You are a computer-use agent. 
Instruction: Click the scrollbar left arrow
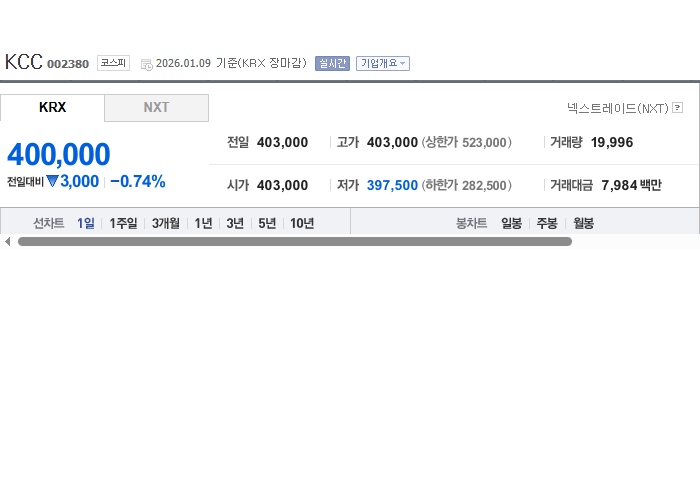tap(7, 241)
